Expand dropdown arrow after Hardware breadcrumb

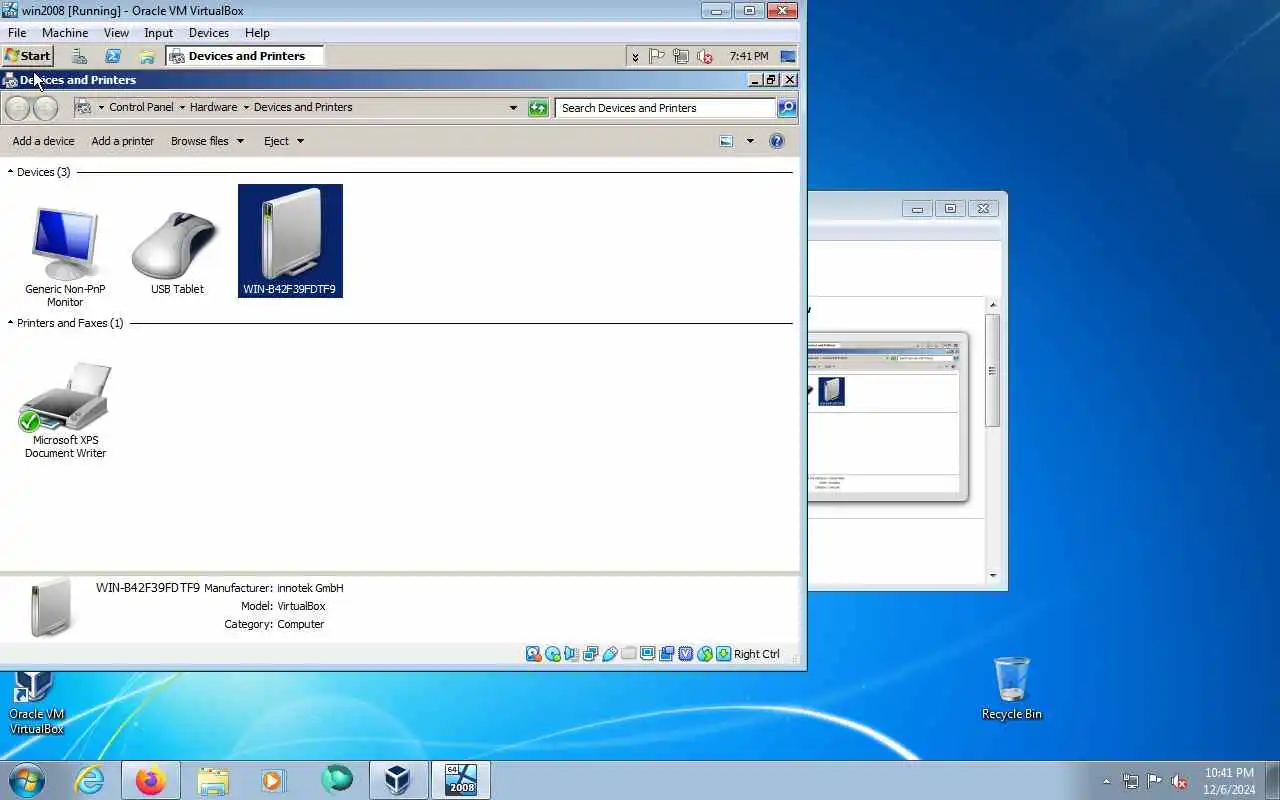246,107
